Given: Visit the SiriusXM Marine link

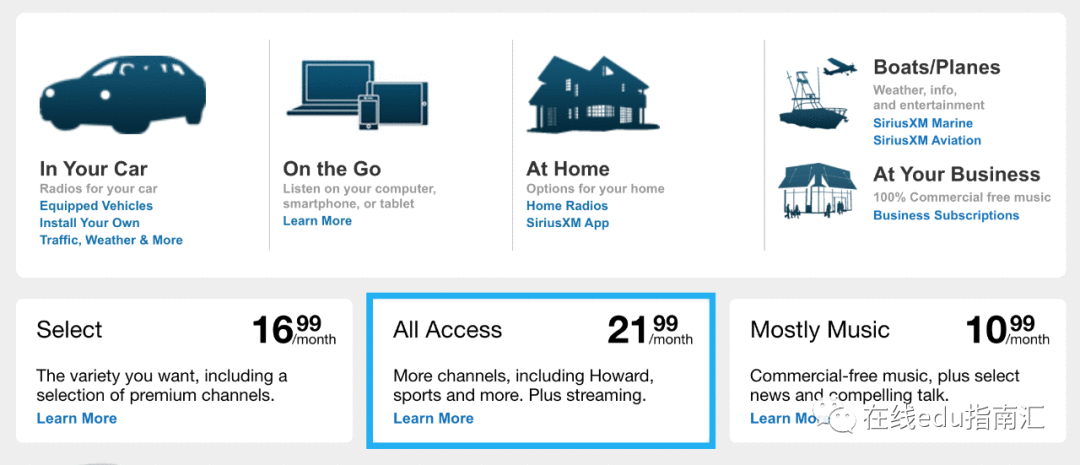Looking at the screenshot, I should tap(923, 123).
